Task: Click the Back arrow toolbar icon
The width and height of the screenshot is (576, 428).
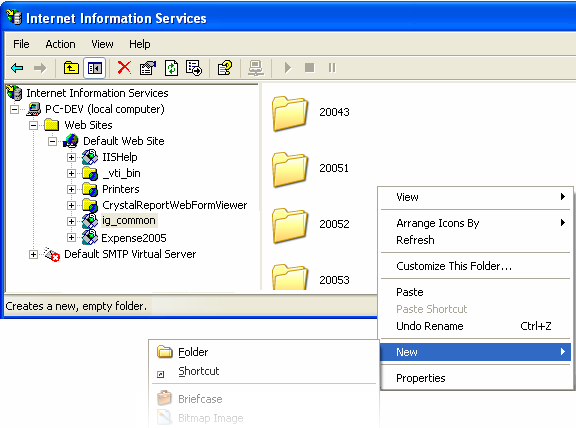Action: tap(17, 68)
